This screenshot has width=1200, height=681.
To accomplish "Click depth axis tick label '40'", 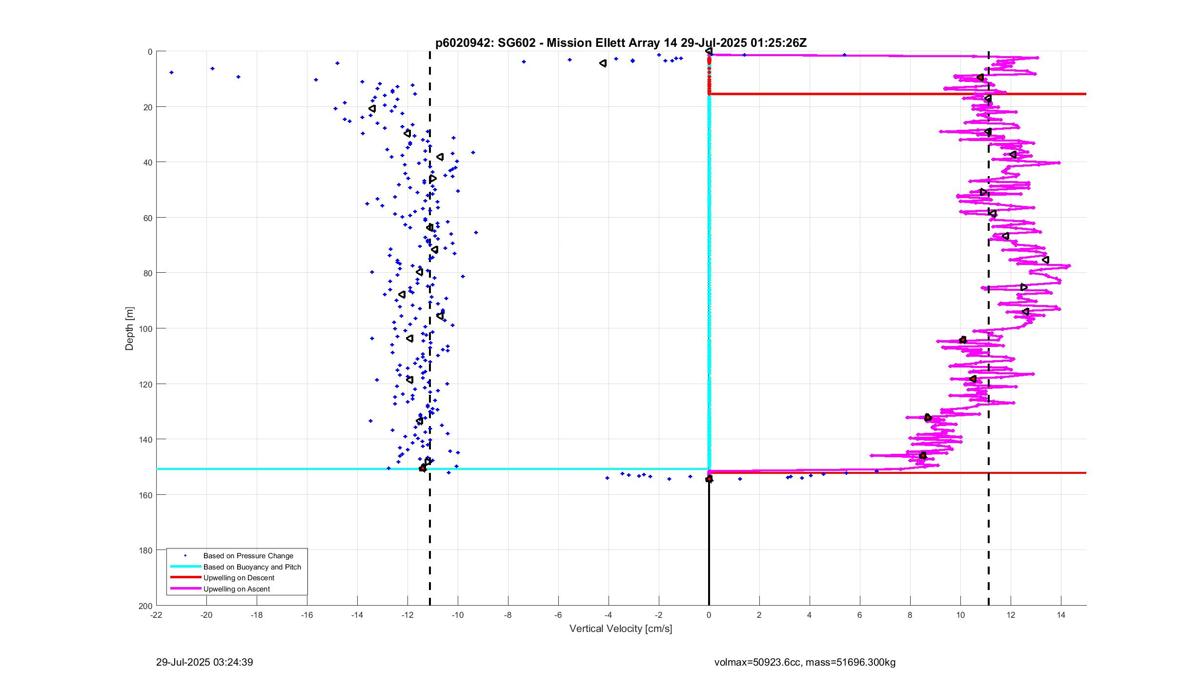I will click(148, 162).
